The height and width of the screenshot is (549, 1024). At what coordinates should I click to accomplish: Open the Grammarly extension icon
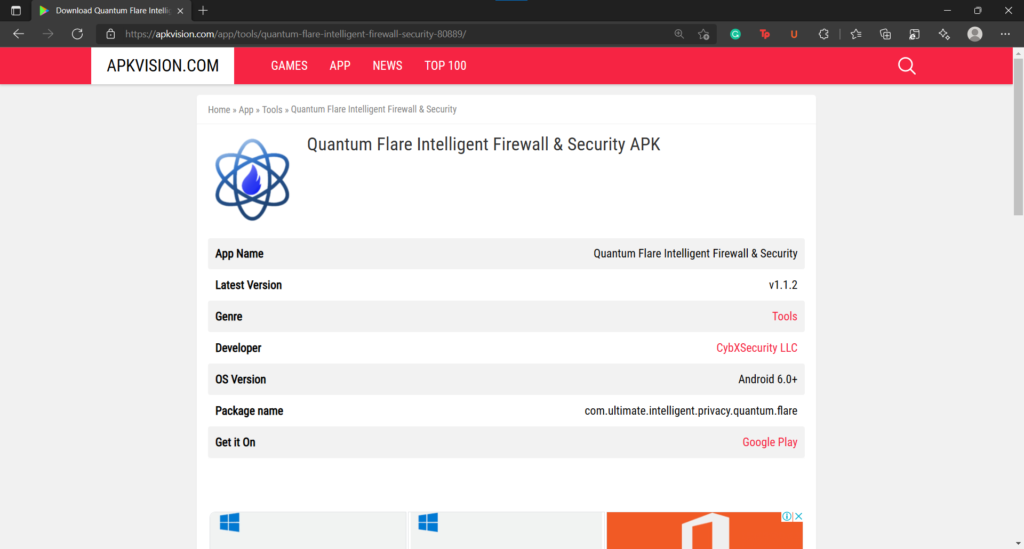click(735, 34)
